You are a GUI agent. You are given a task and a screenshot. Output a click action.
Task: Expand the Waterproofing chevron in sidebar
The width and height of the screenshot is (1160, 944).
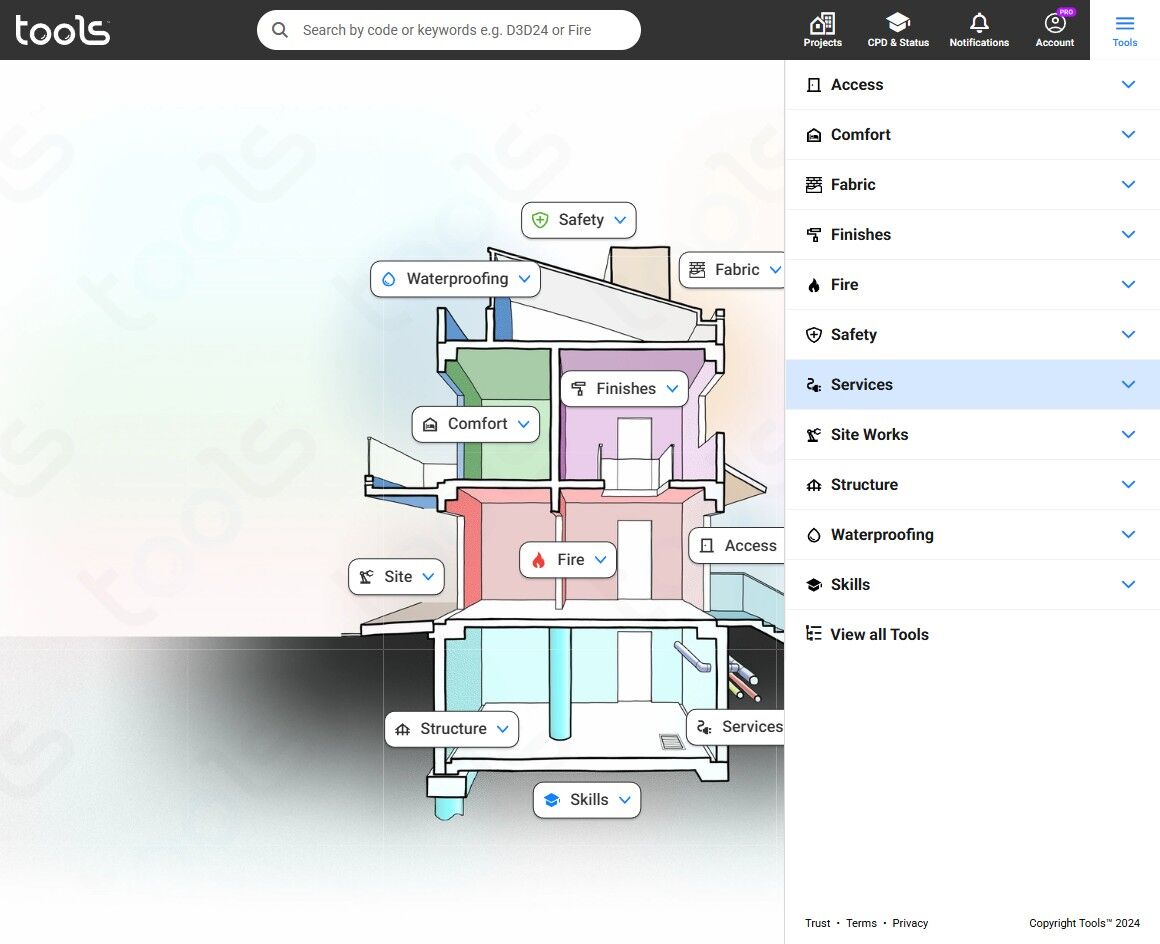(1128, 534)
